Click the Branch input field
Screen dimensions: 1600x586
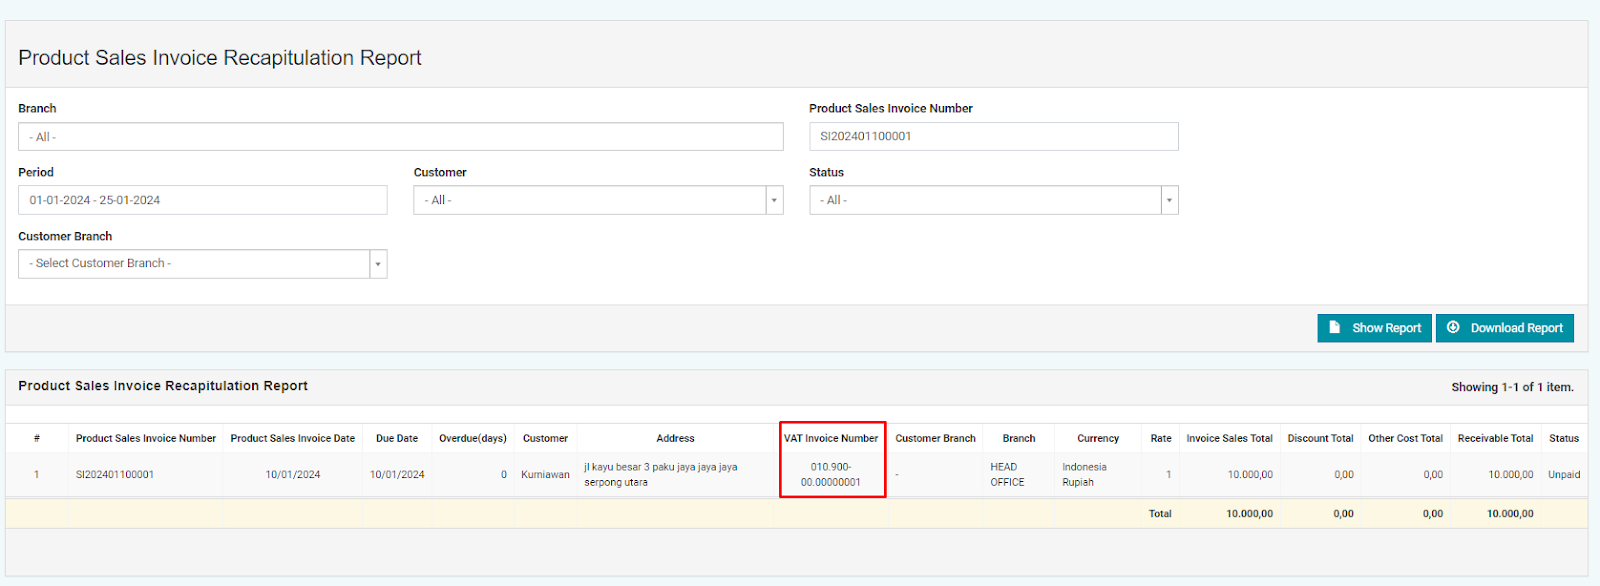401,137
